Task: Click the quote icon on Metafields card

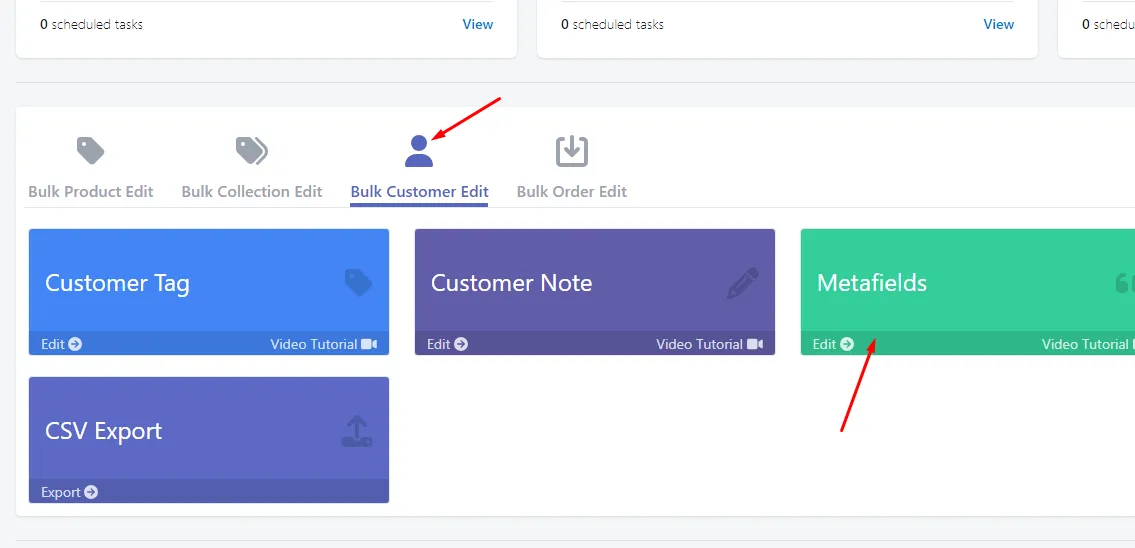Action: point(1125,283)
